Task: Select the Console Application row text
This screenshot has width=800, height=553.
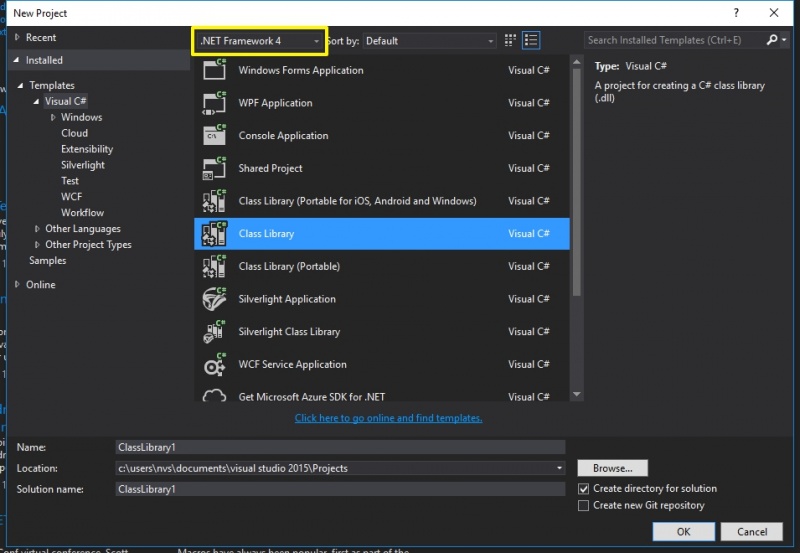Action: 283,135
